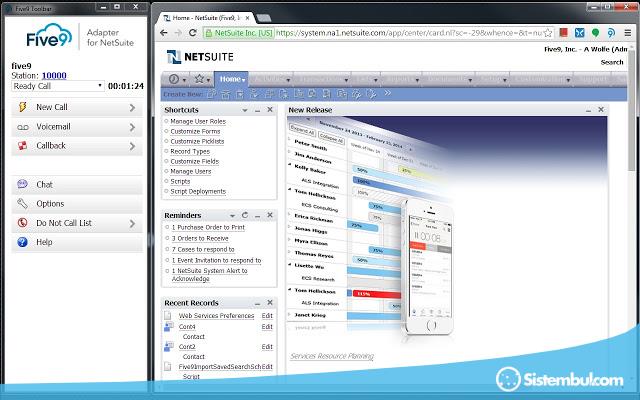The height and width of the screenshot is (400, 640).
Task: Open 1 Event Invitation to respond to
Action: (x=216, y=260)
